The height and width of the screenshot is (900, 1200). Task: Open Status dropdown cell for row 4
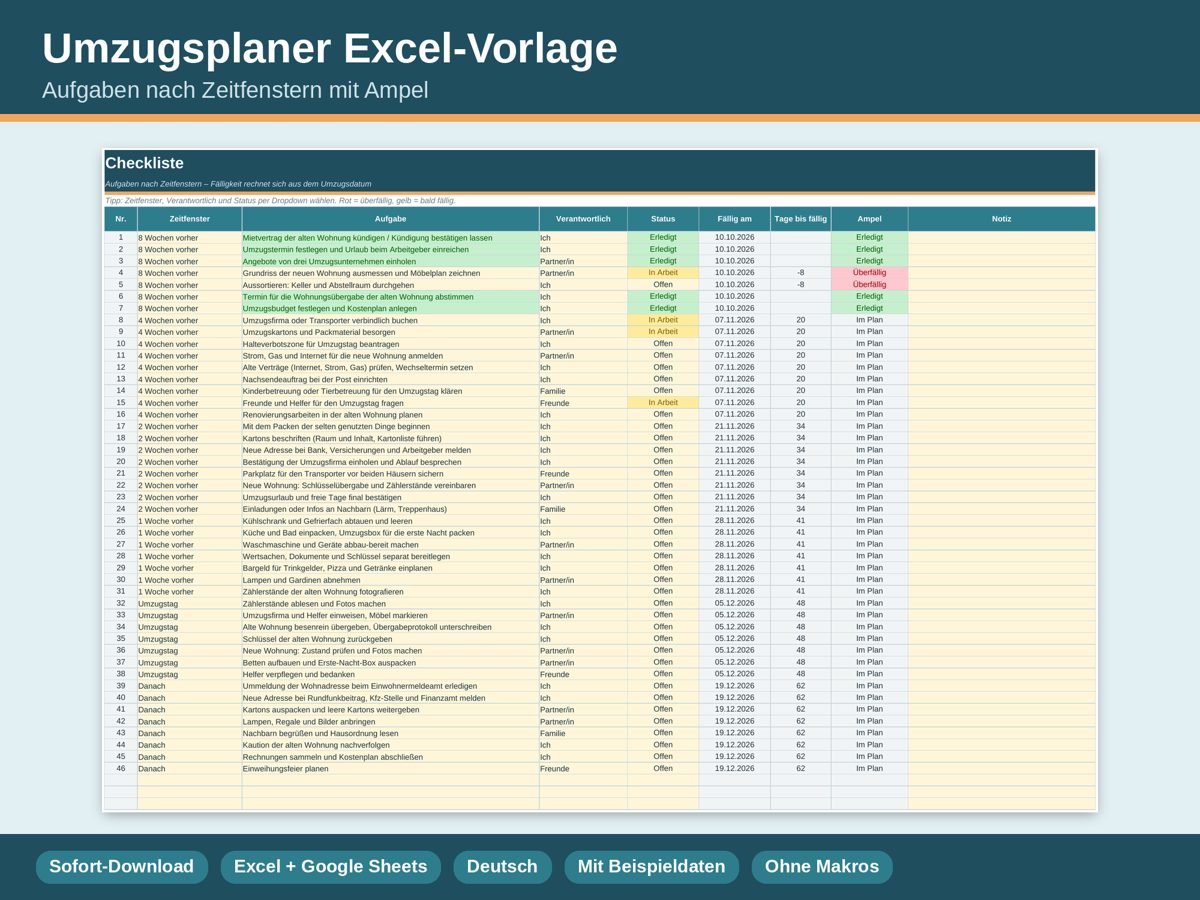tap(663, 273)
